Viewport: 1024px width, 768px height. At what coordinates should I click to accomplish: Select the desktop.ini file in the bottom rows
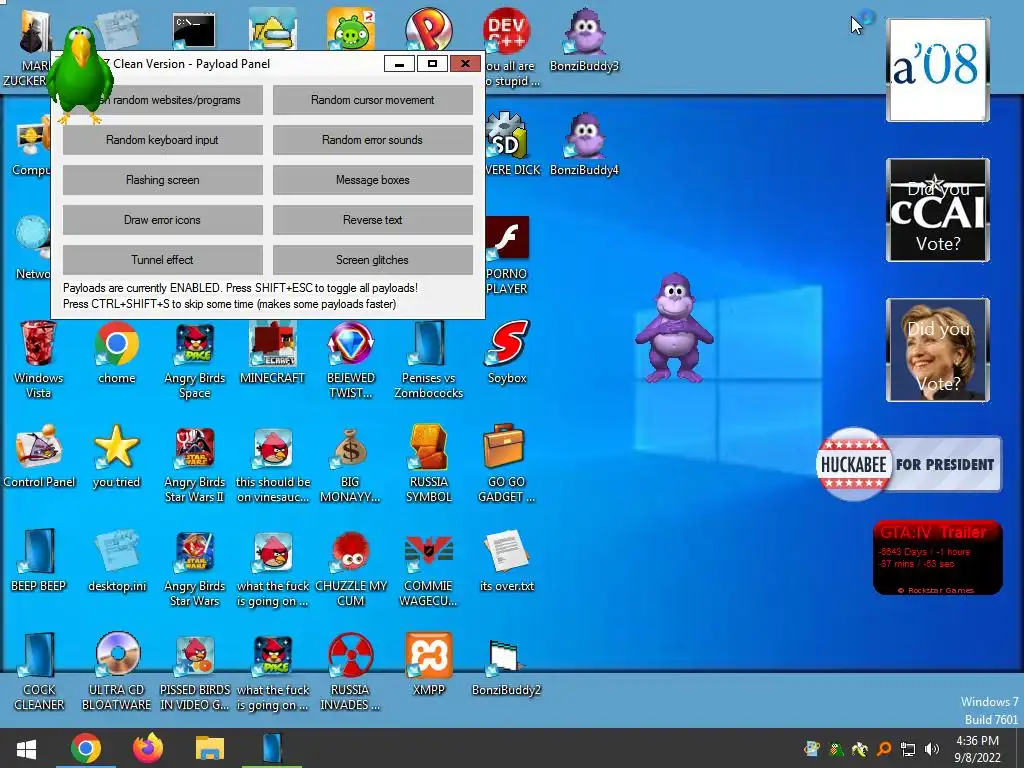(x=117, y=560)
